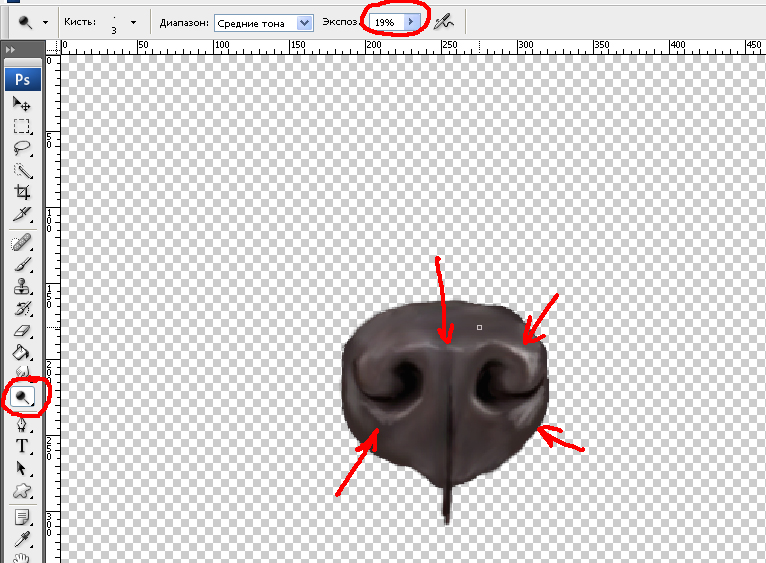Toggle the airbrush mode icon
This screenshot has width=766, height=563.
coord(445,21)
